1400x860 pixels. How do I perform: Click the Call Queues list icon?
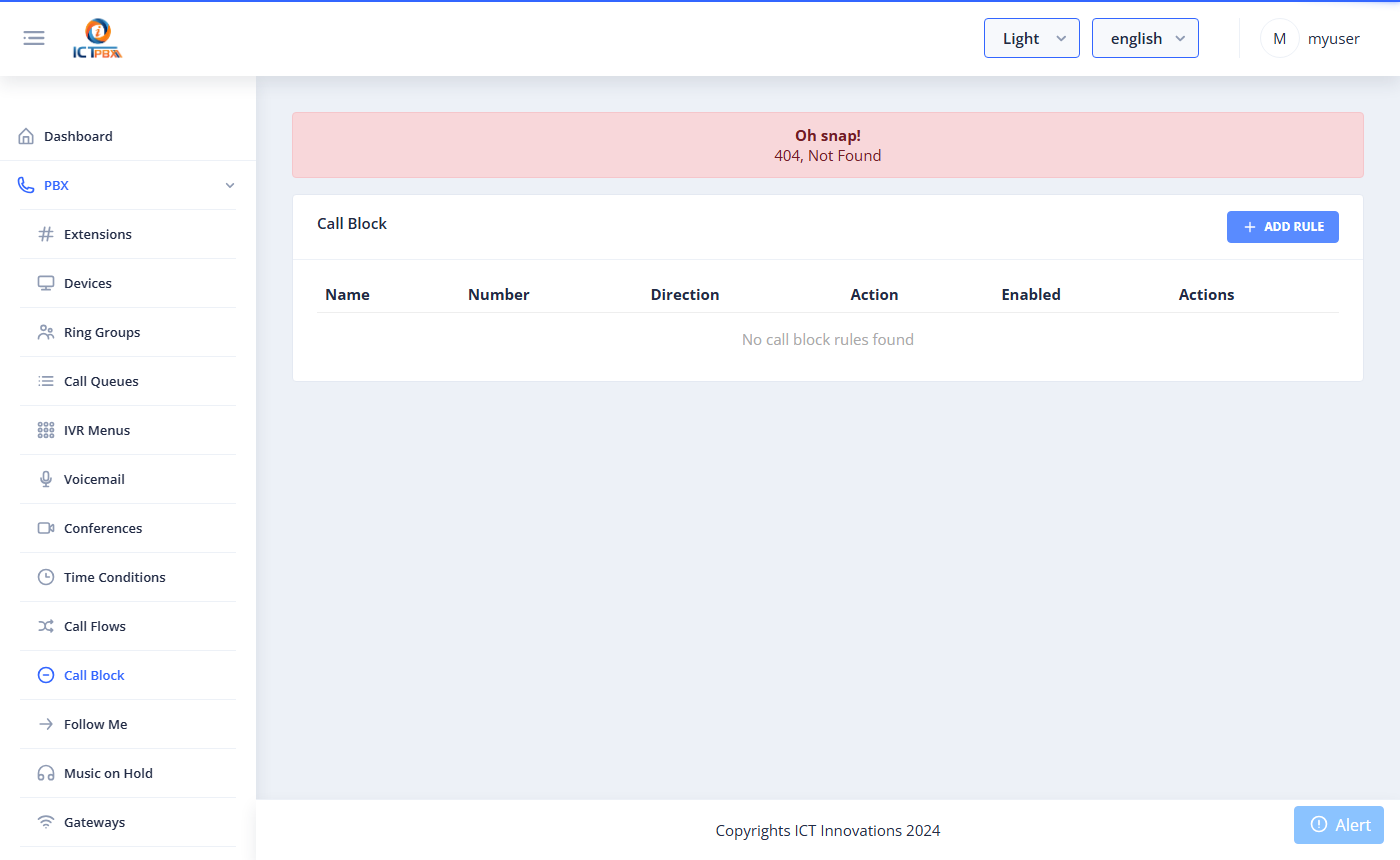click(x=46, y=381)
